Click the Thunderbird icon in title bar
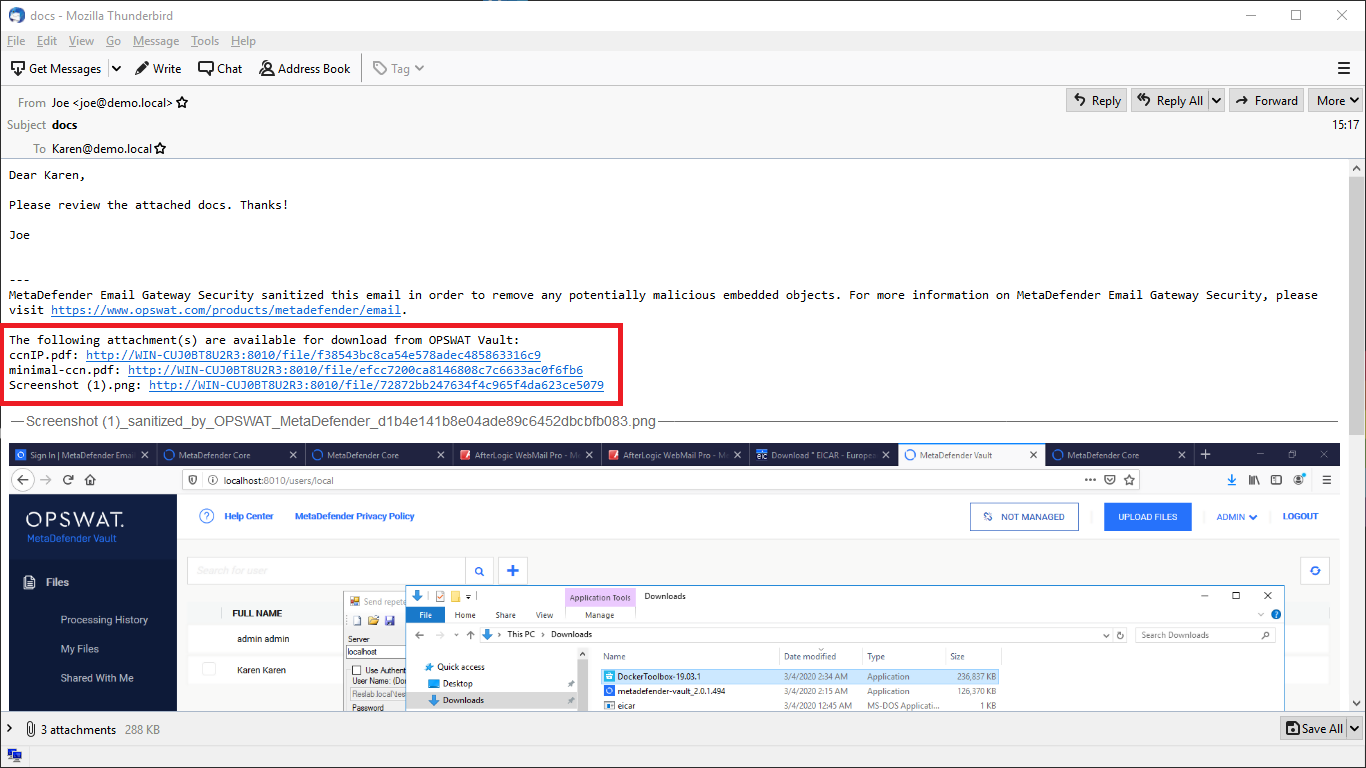Screen dimensions: 1366x768 click(16, 15)
